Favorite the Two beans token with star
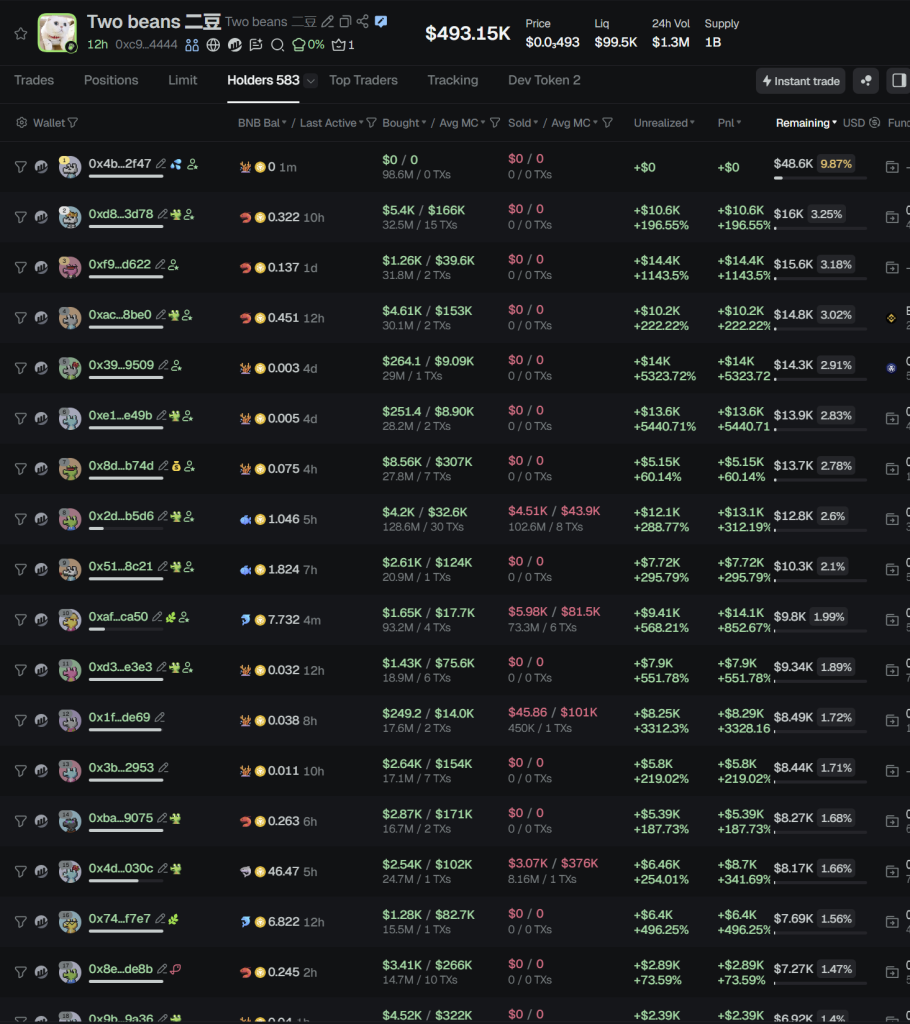 point(20,33)
